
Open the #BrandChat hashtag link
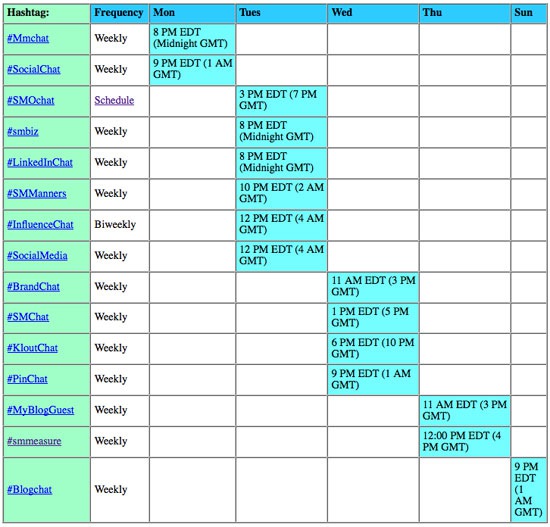[x=33, y=287]
